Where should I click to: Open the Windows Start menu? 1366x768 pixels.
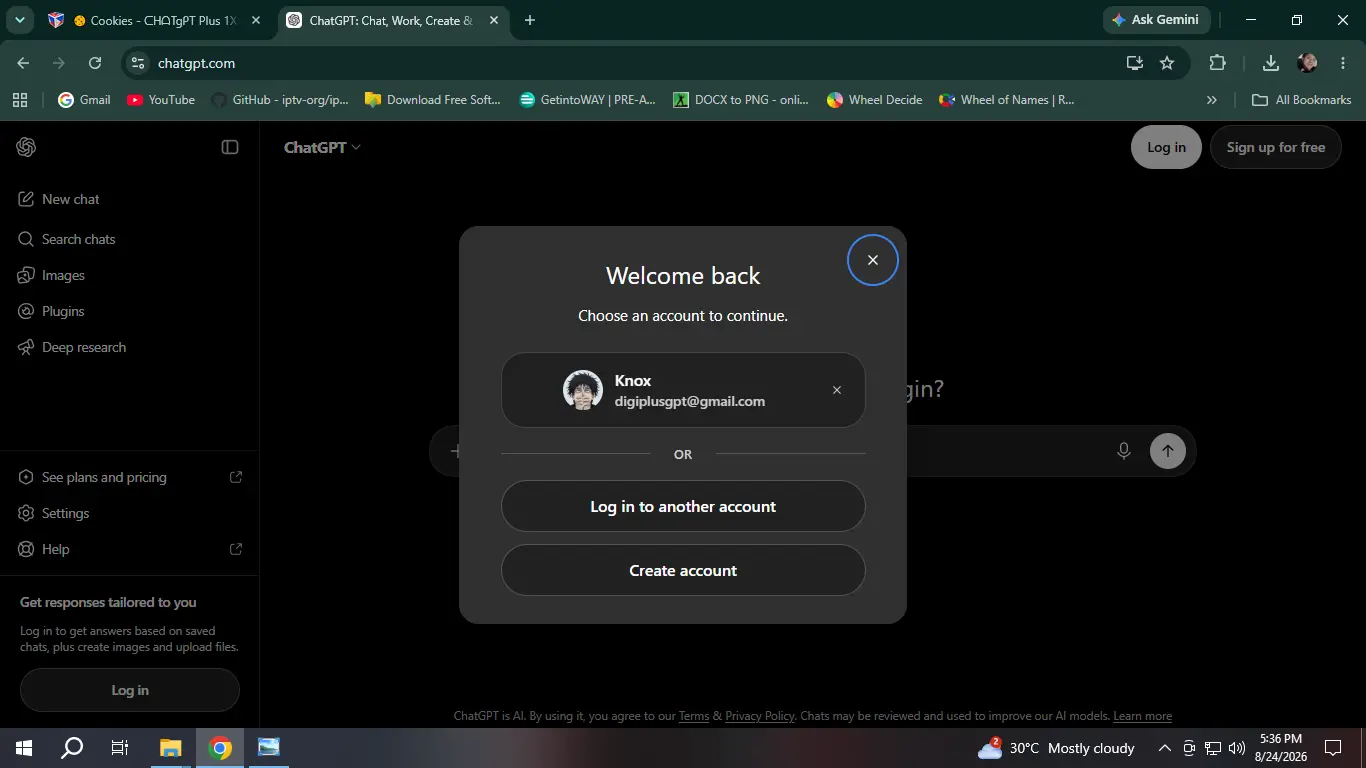(x=24, y=748)
